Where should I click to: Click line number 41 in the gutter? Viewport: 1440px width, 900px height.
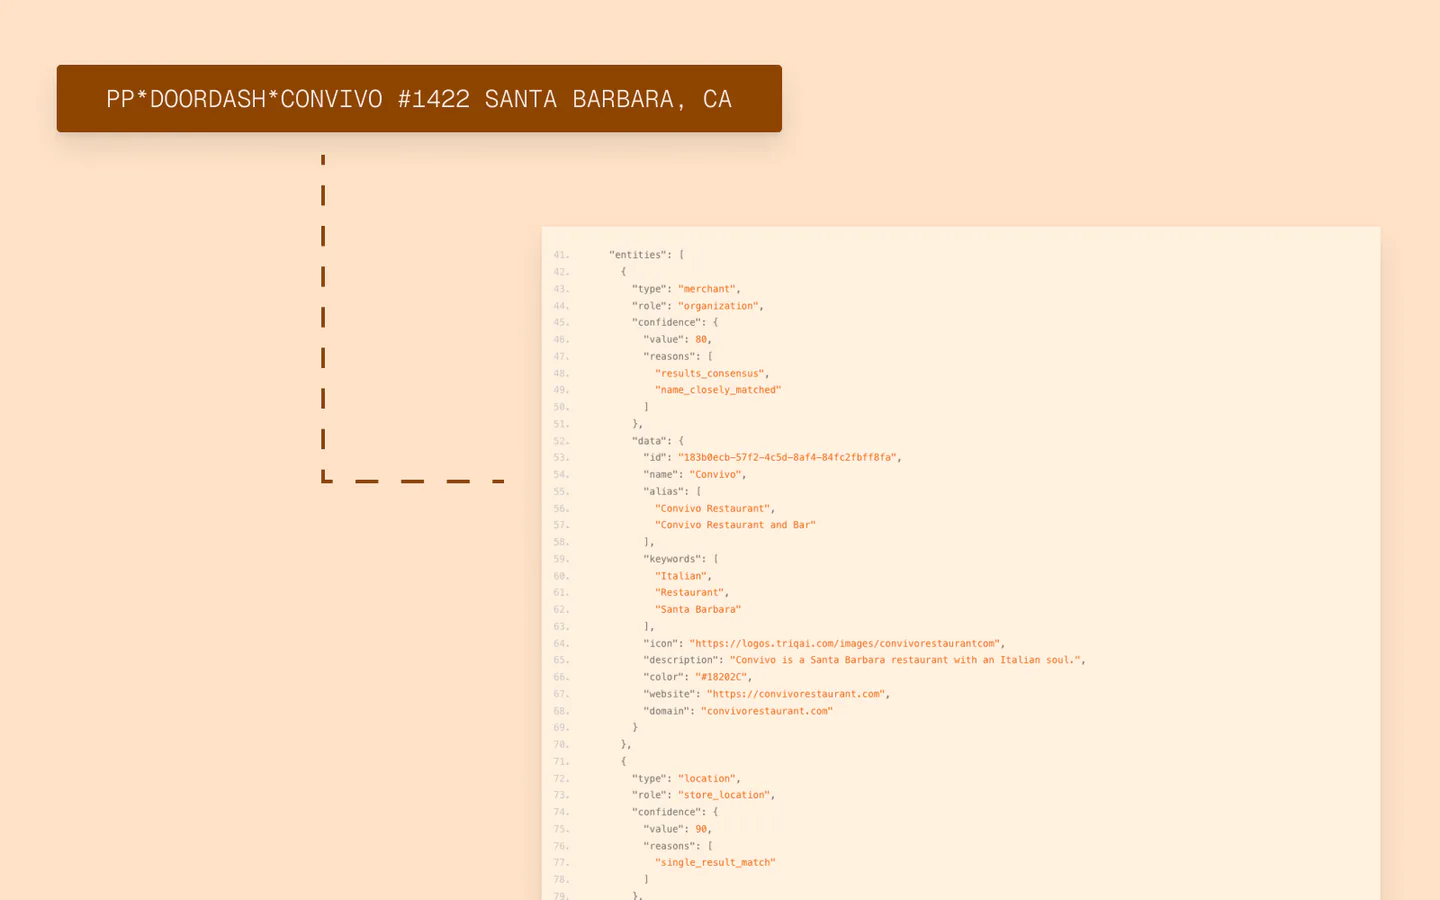tap(561, 255)
